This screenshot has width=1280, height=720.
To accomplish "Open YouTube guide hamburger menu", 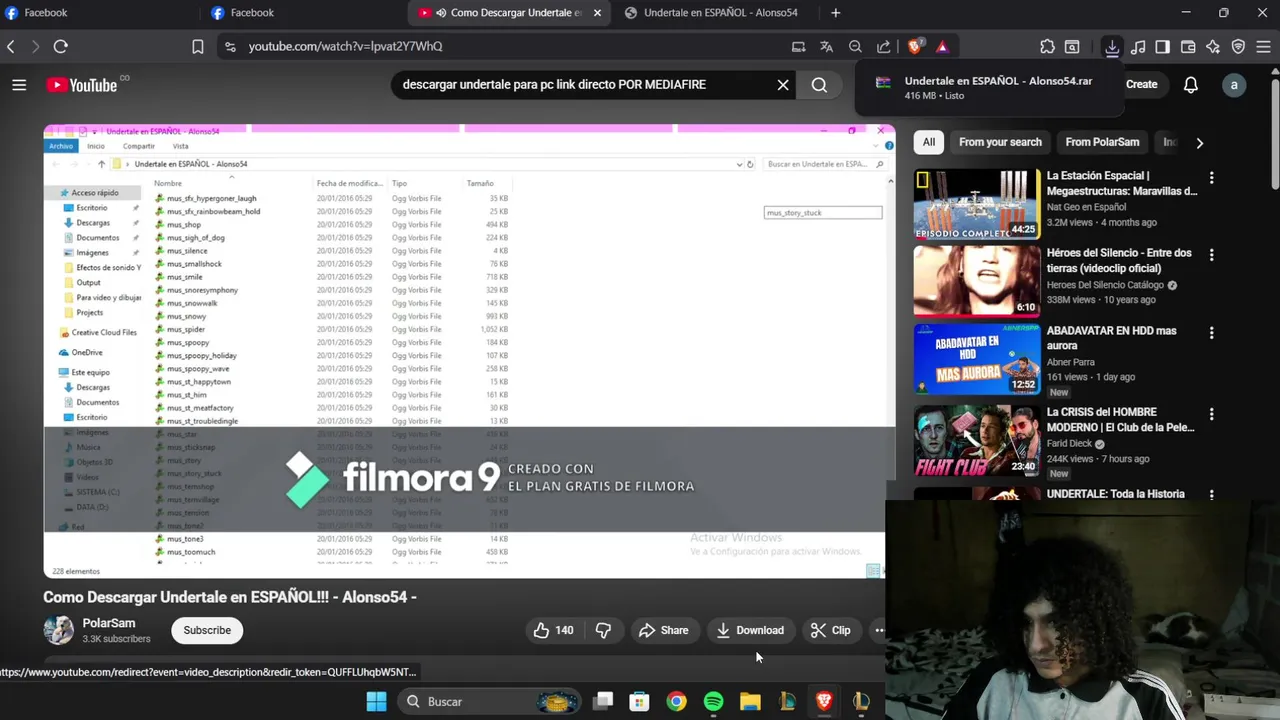I will point(19,85).
